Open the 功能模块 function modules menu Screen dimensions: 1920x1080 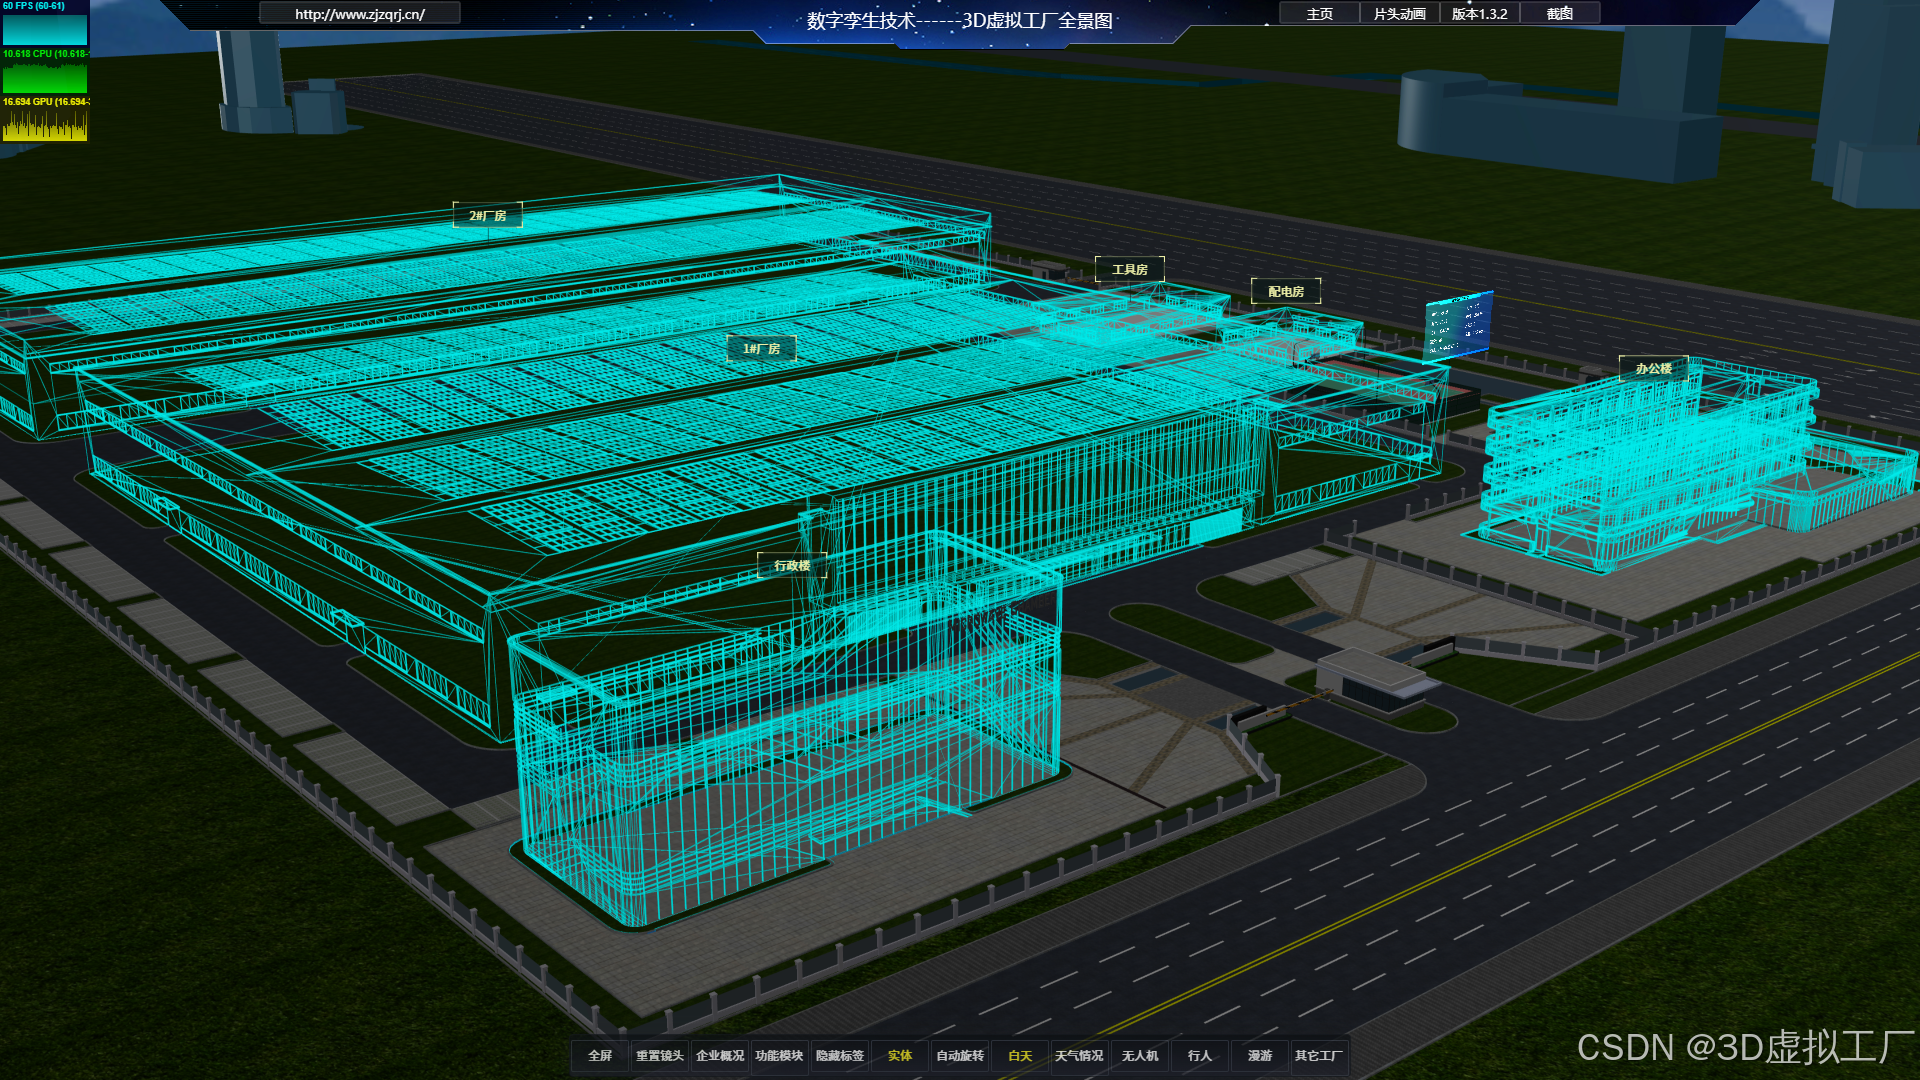779,1056
